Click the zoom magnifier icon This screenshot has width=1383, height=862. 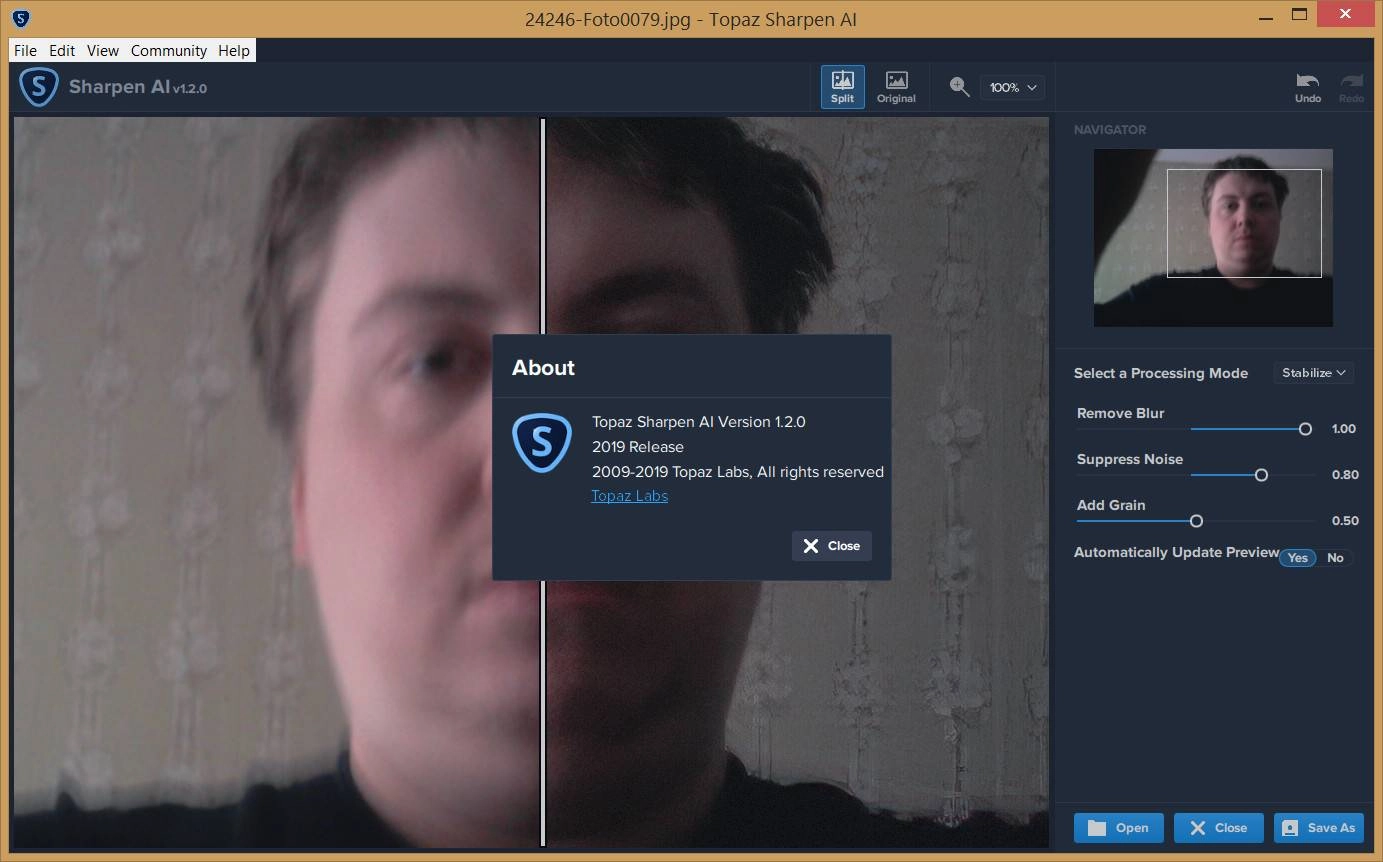tap(959, 87)
